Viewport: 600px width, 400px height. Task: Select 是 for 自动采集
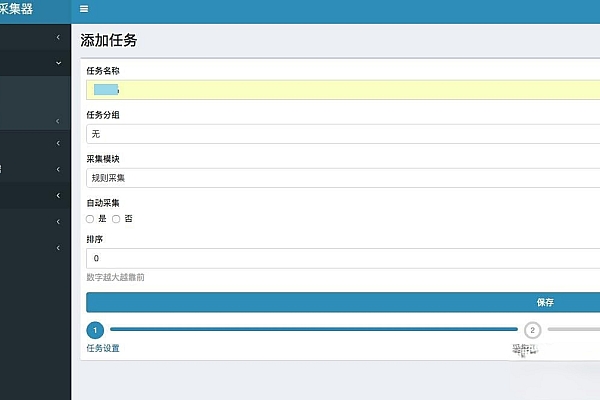pyautogui.click(x=90, y=219)
